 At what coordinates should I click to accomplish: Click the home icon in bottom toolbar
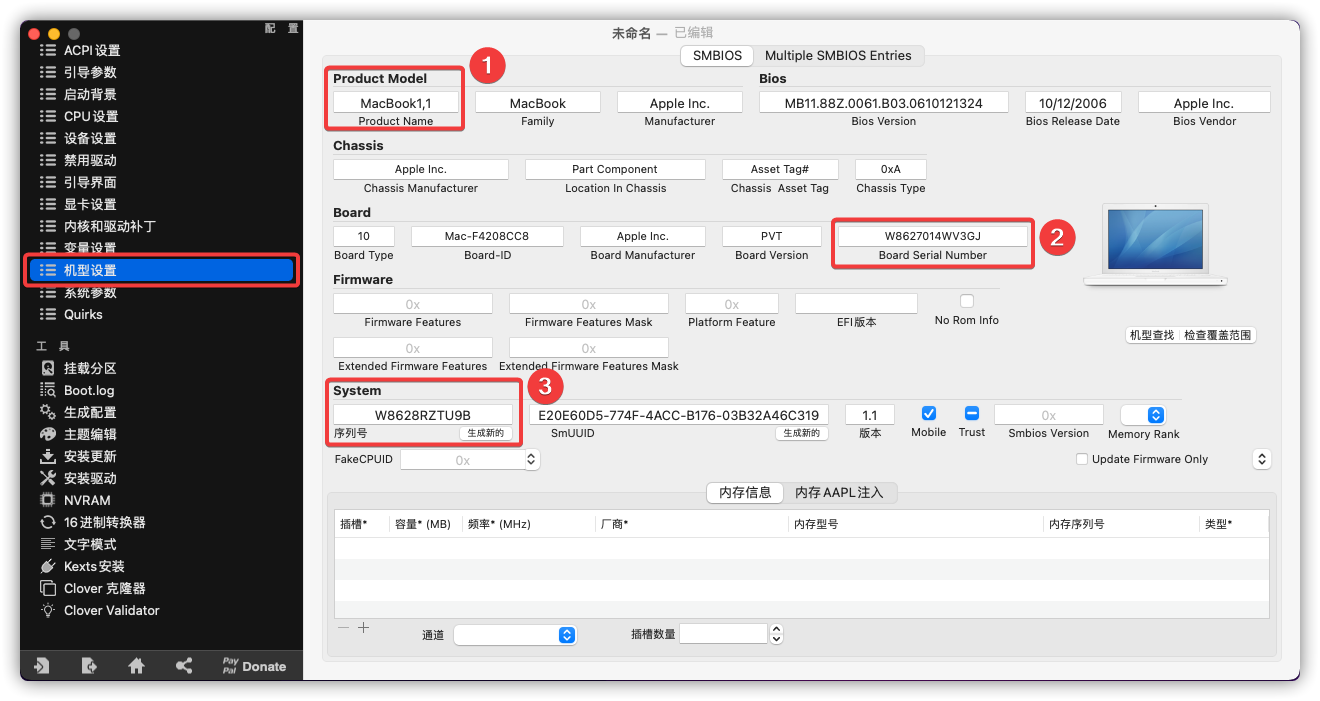[x=136, y=666]
